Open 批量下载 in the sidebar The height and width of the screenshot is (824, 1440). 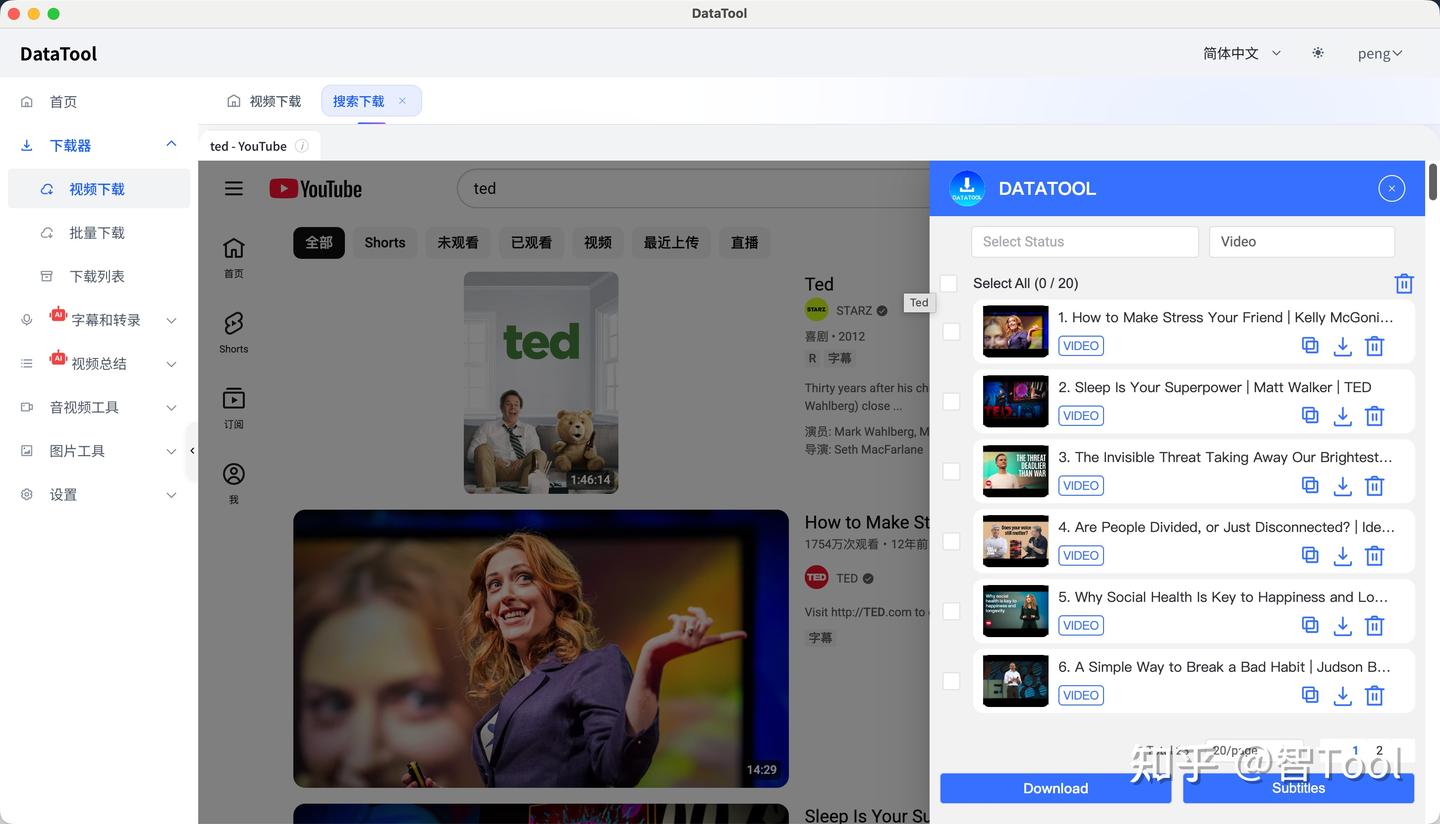pyautogui.click(x=99, y=233)
